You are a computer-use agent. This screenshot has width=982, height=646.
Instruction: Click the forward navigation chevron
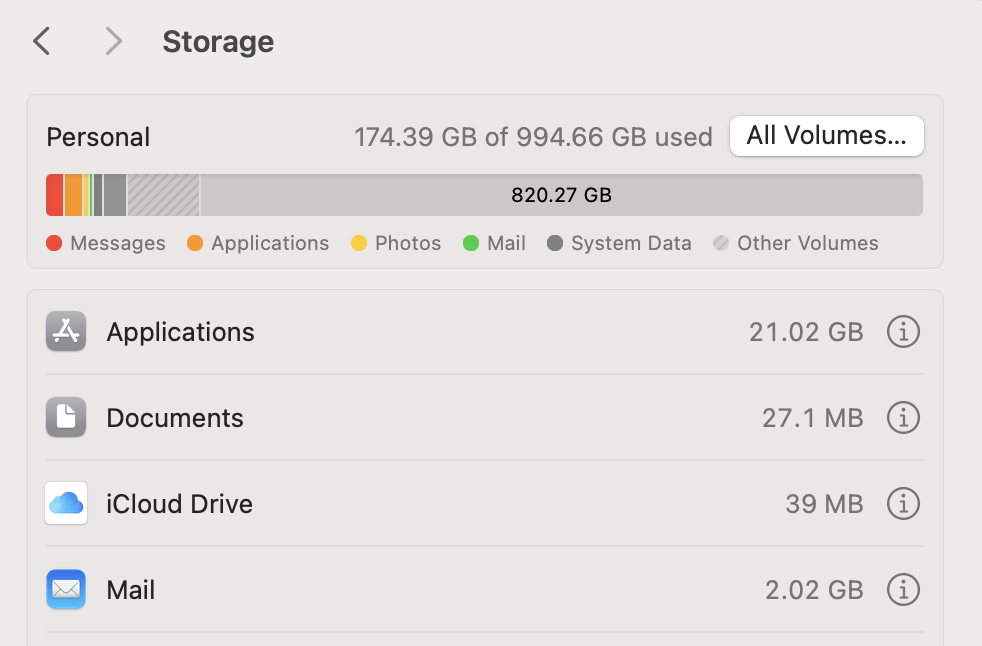113,41
